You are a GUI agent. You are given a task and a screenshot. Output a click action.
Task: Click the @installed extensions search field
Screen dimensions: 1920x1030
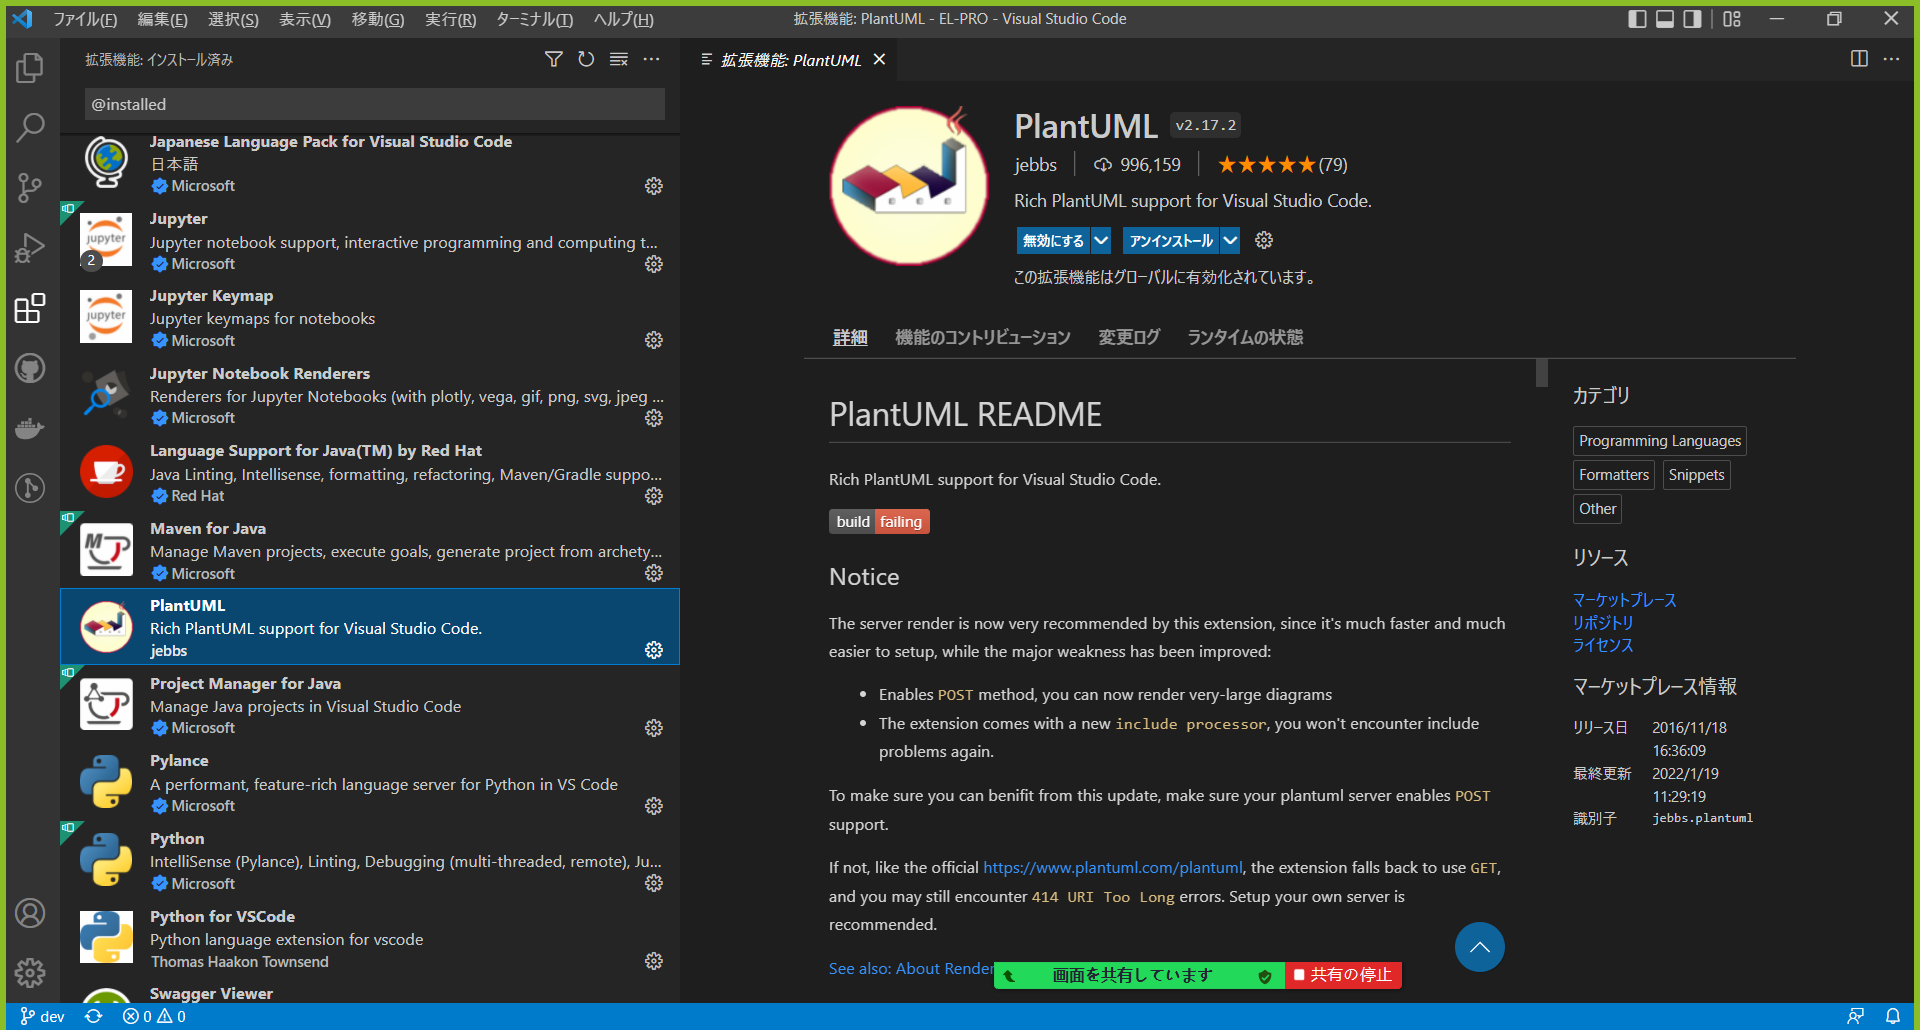click(x=374, y=103)
